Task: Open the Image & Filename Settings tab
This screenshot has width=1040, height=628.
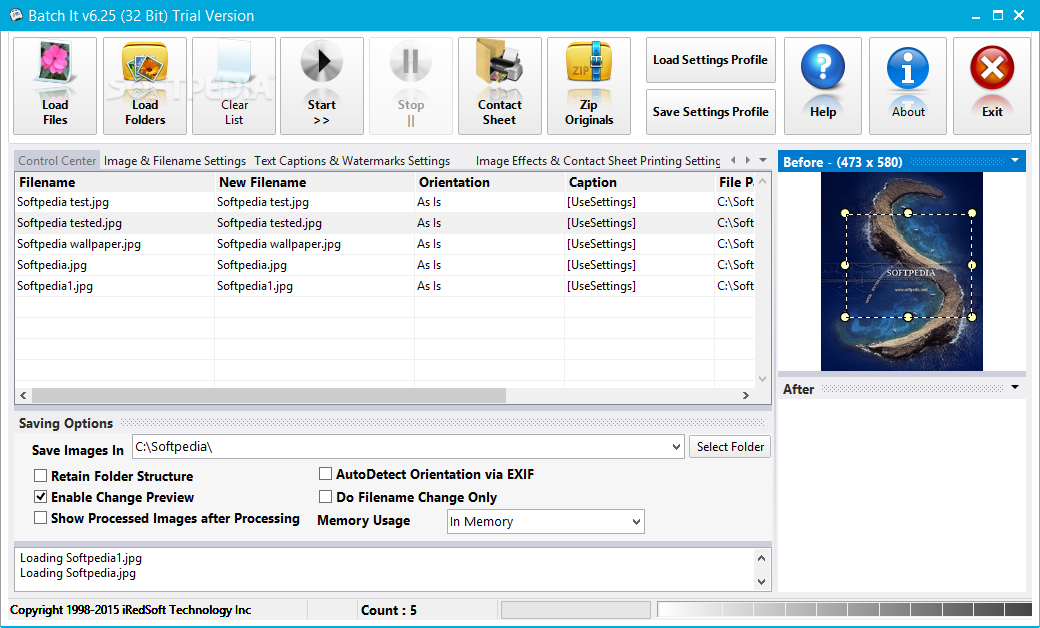Action: [174, 160]
